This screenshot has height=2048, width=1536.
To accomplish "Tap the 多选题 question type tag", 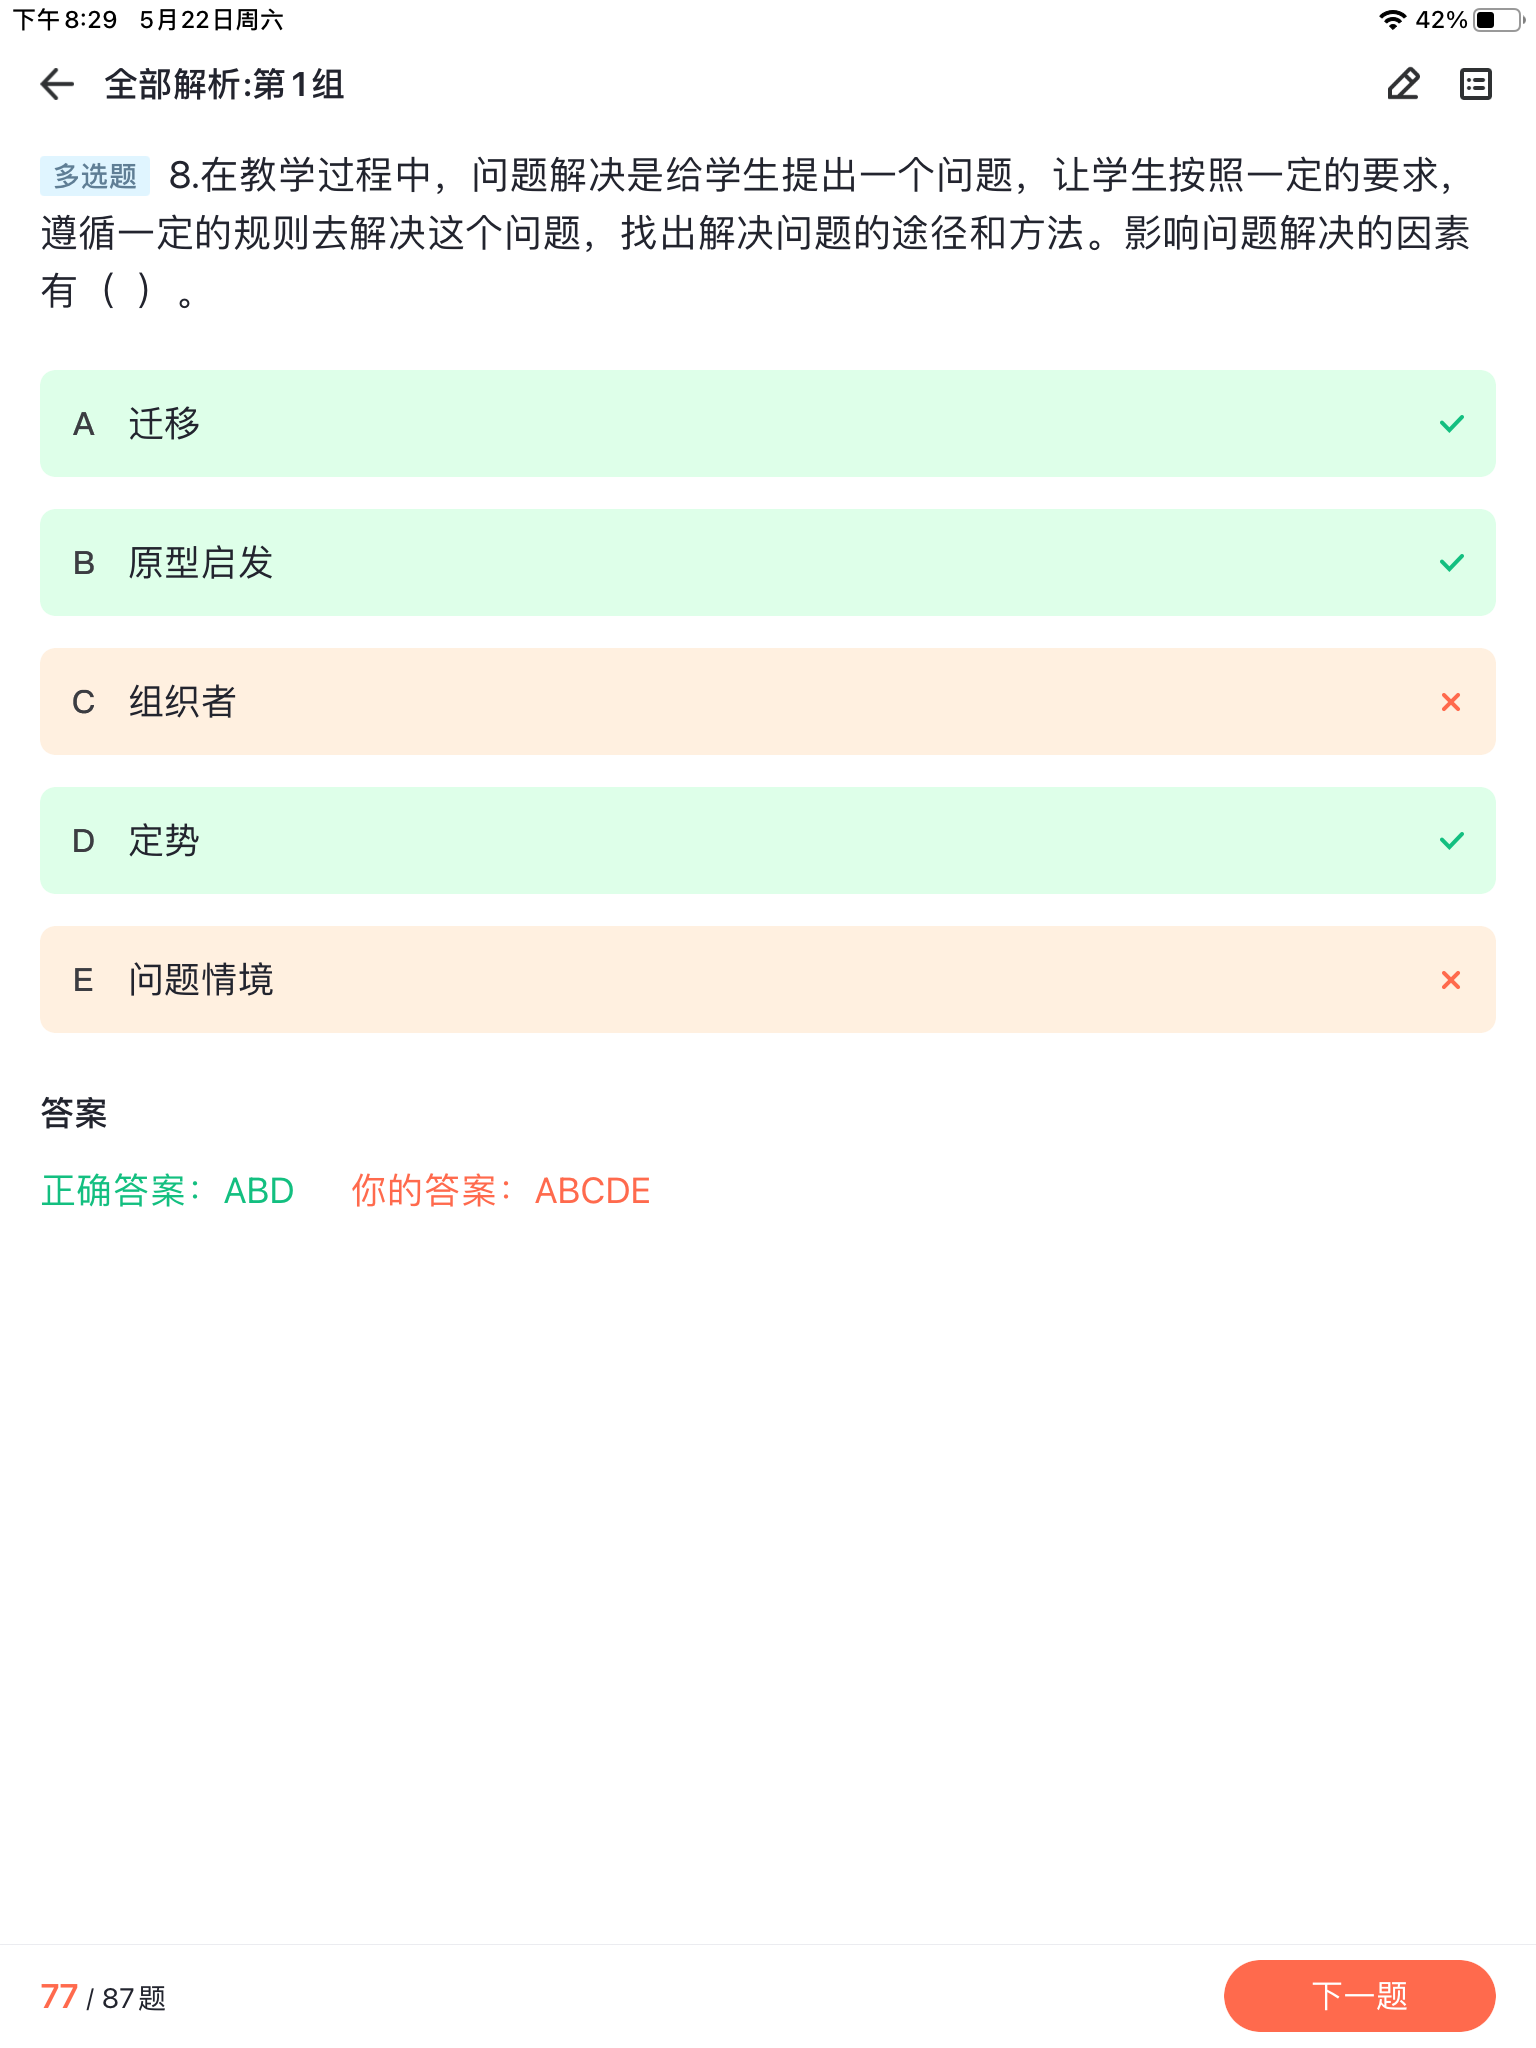I will 95,176.
